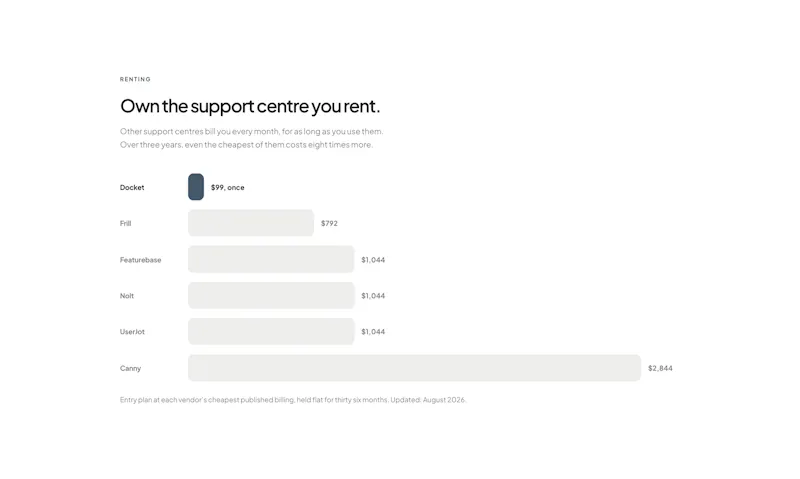The height and width of the screenshot is (479, 800).
Task: Click the footnote updated August 2026
Action: (293, 400)
